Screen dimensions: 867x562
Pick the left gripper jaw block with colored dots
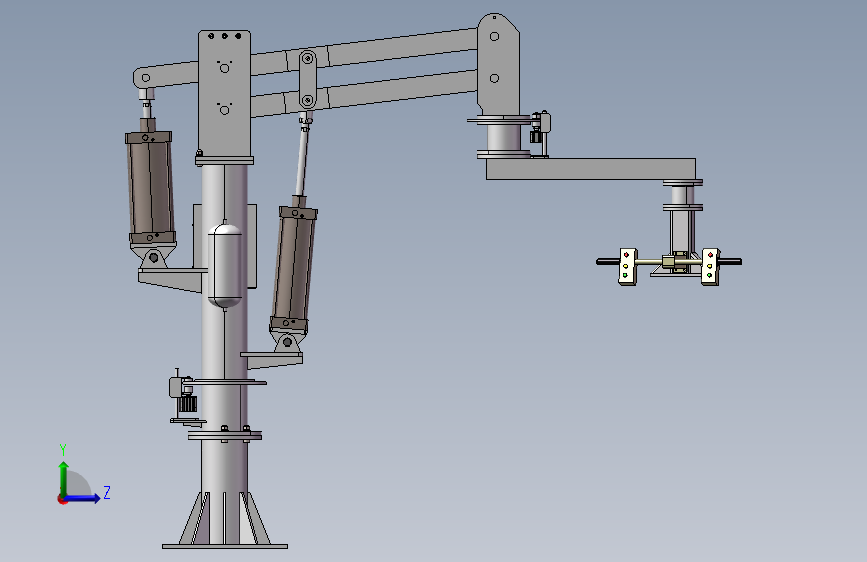pyautogui.click(x=628, y=267)
